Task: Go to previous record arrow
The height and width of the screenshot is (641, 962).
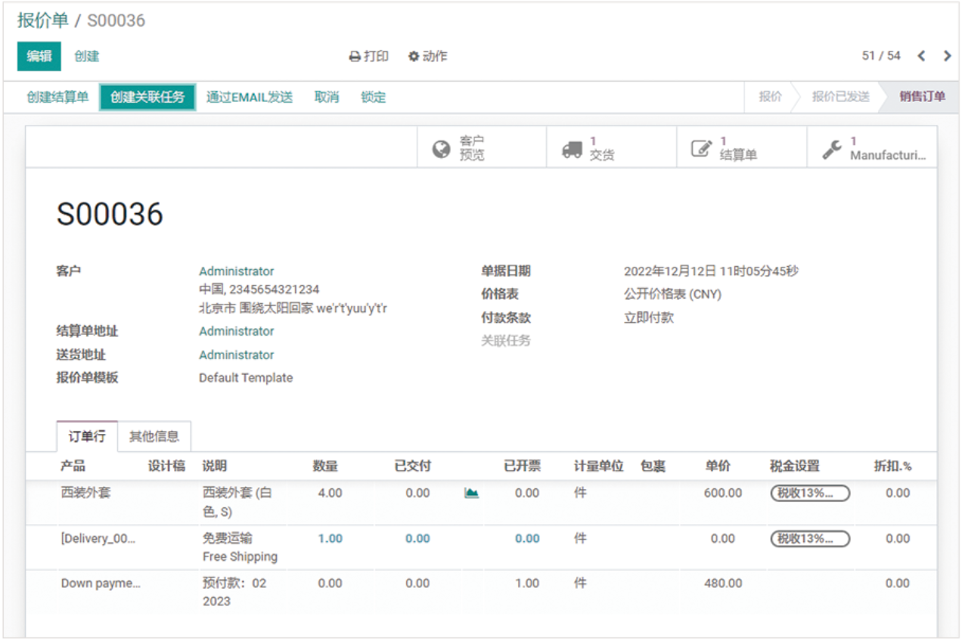Action: [921, 56]
